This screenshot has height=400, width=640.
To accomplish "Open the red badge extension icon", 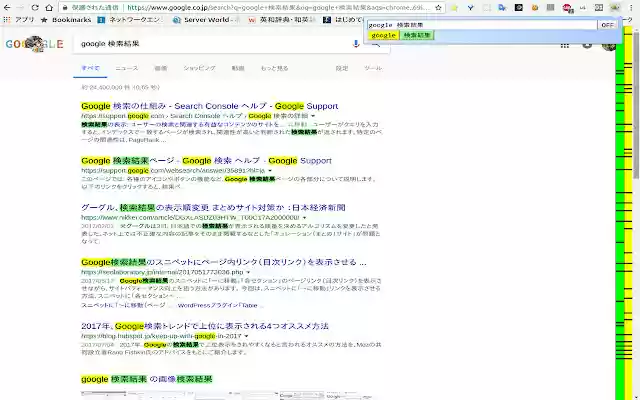I will tap(567, 8).
